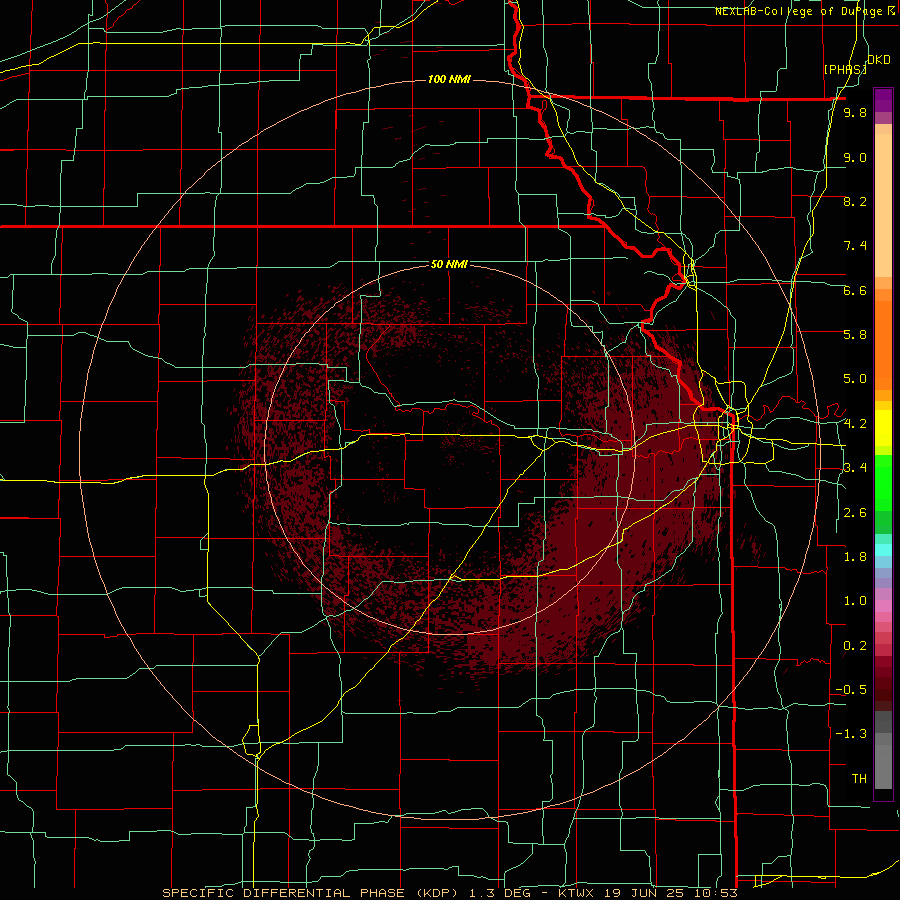Screen dimensions: 900x900
Task: Click the 6.6 value on the color scale
Action: click(855, 290)
